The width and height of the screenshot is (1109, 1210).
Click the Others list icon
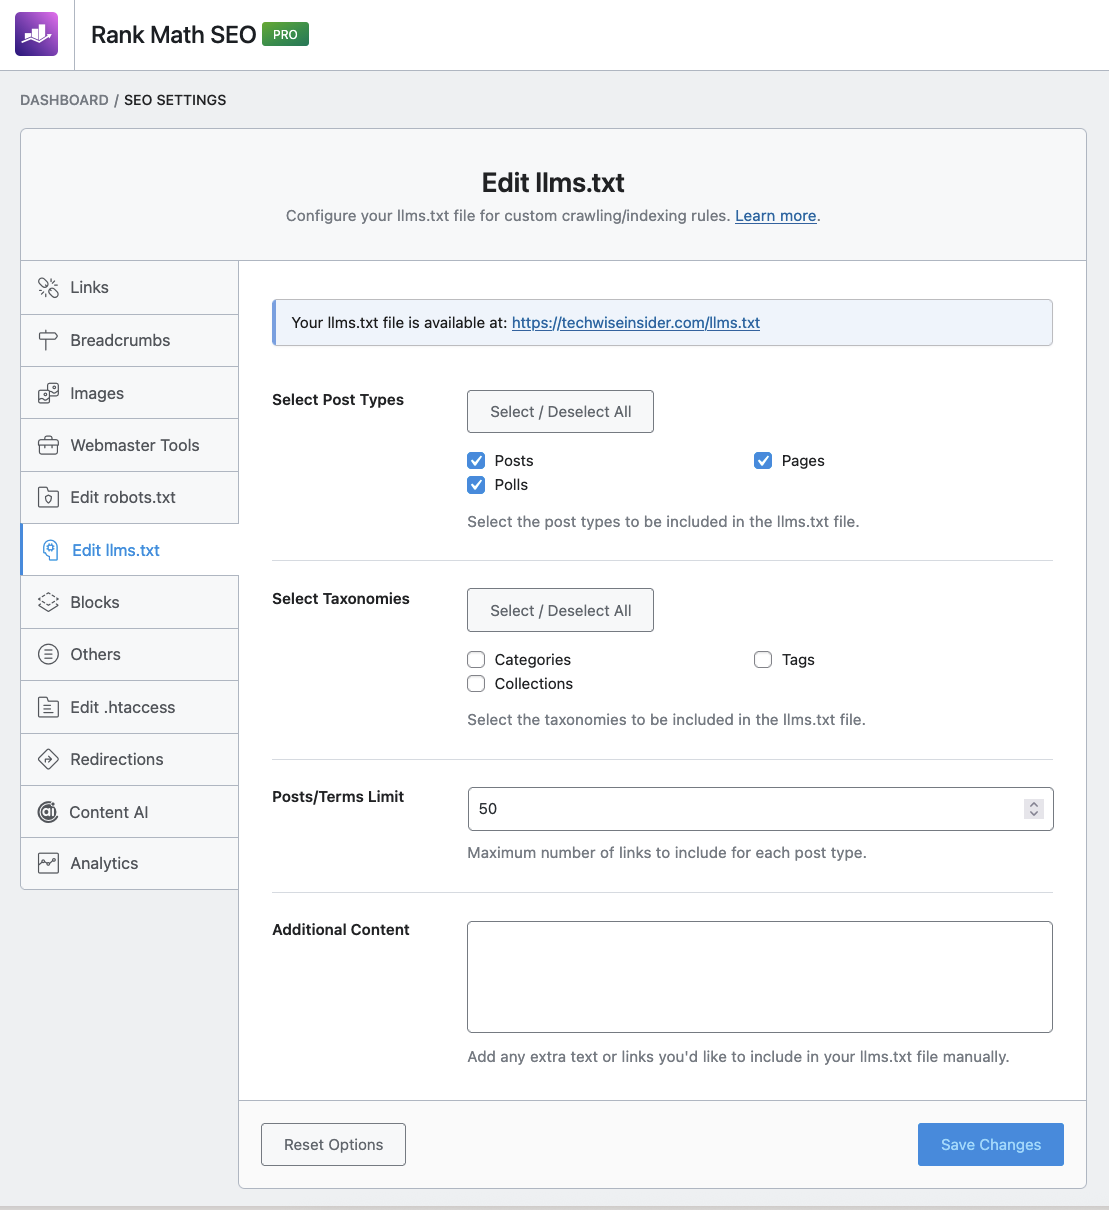(x=48, y=654)
